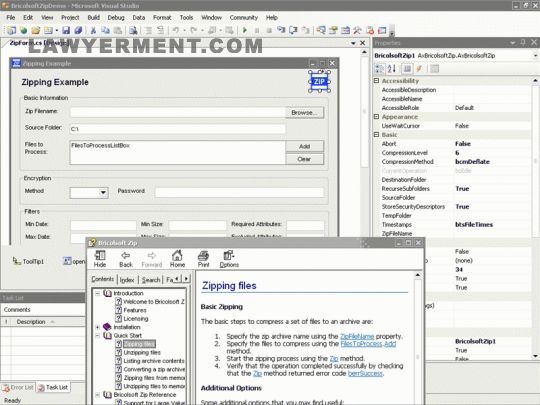Click the Redo arrow icon
540x405 pixels.
194,30
